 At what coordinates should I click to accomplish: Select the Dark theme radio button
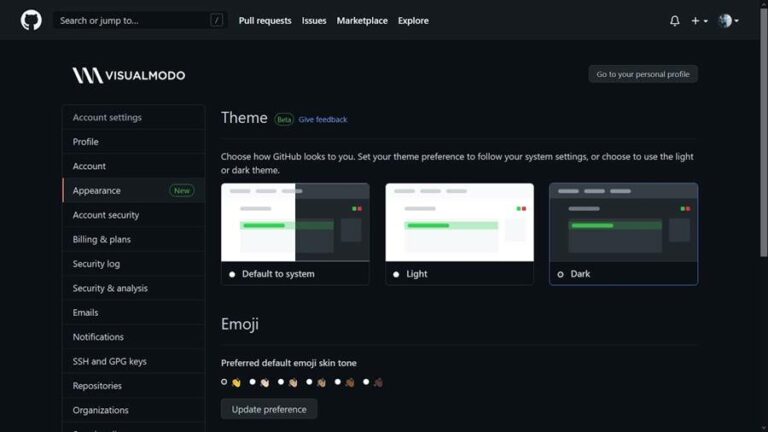(x=560, y=274)
